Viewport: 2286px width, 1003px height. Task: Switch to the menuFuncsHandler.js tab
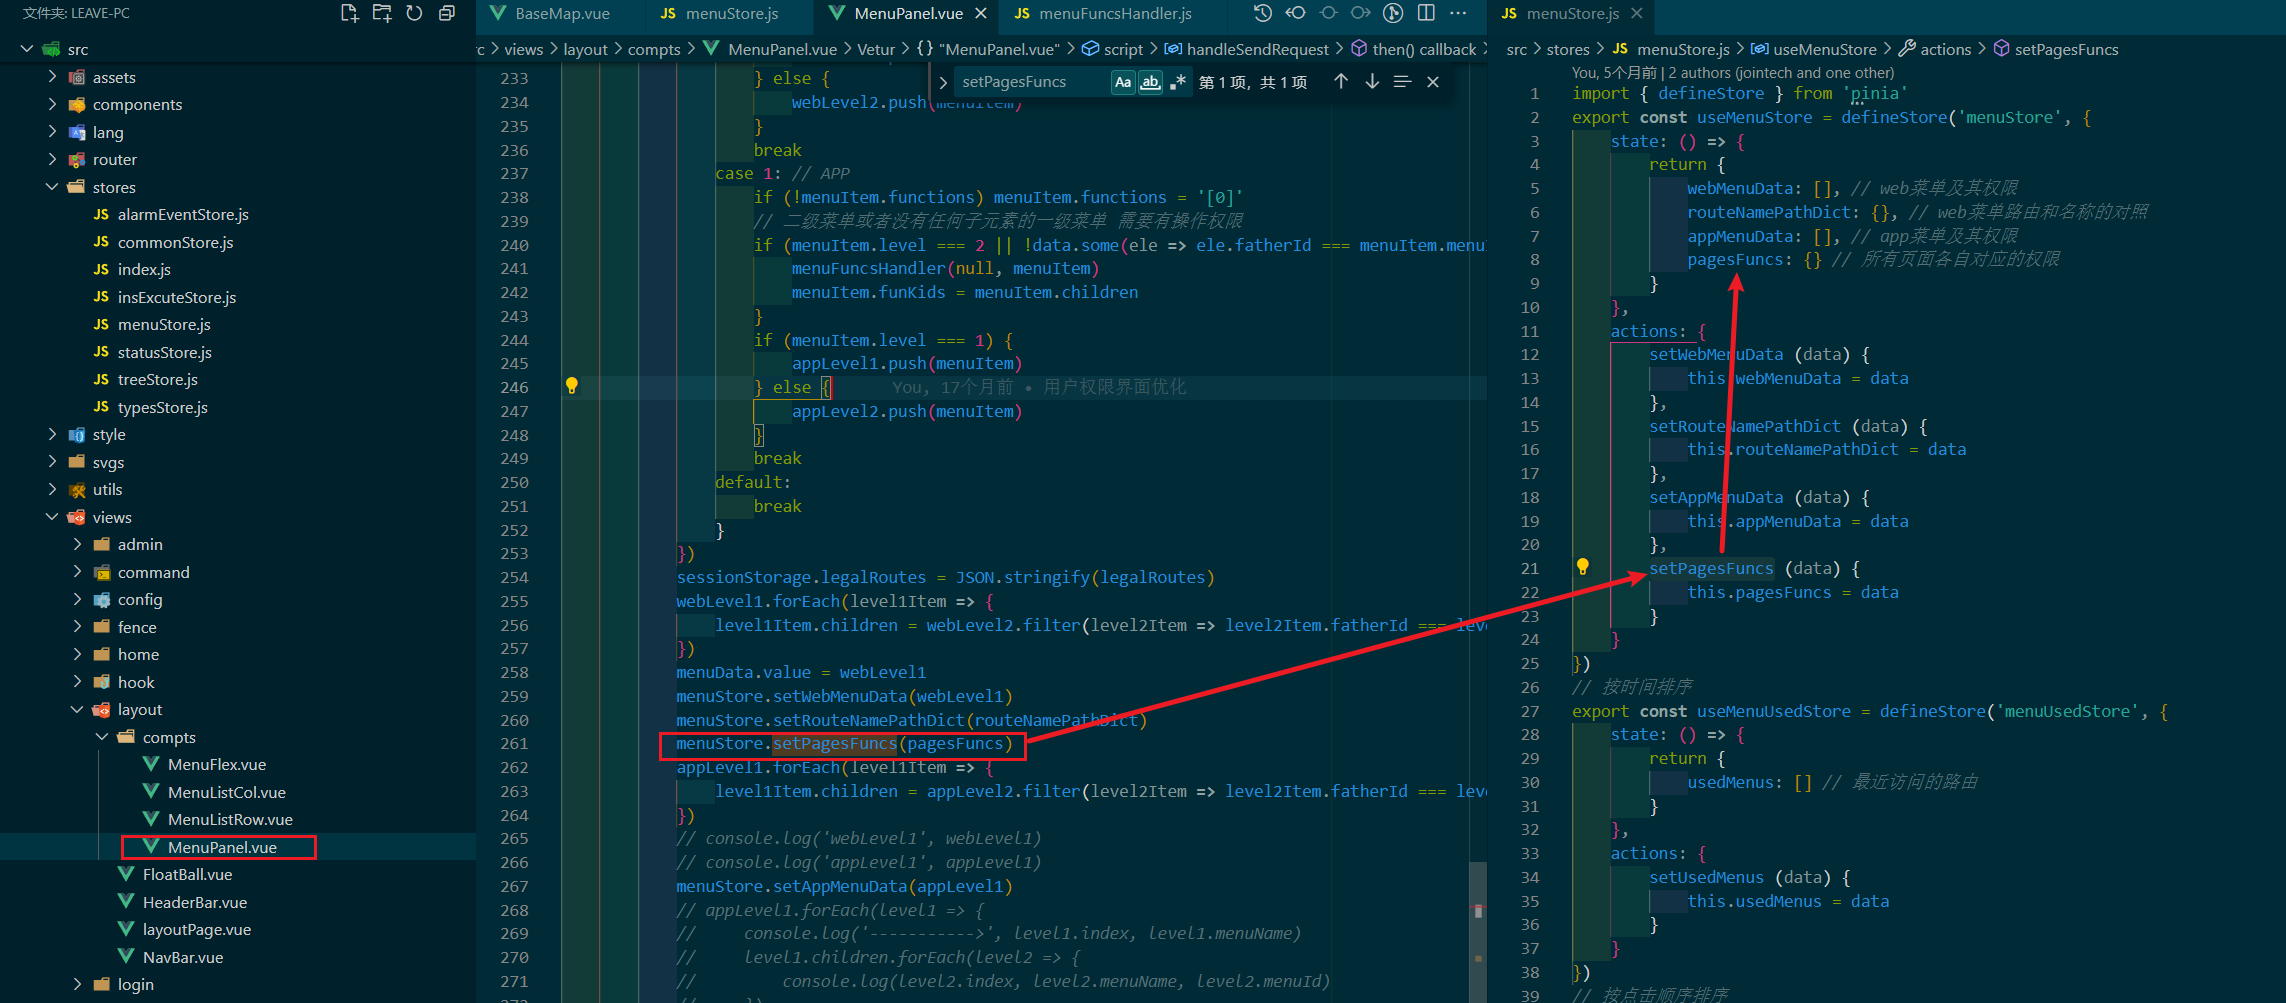tap(1114, 14)
